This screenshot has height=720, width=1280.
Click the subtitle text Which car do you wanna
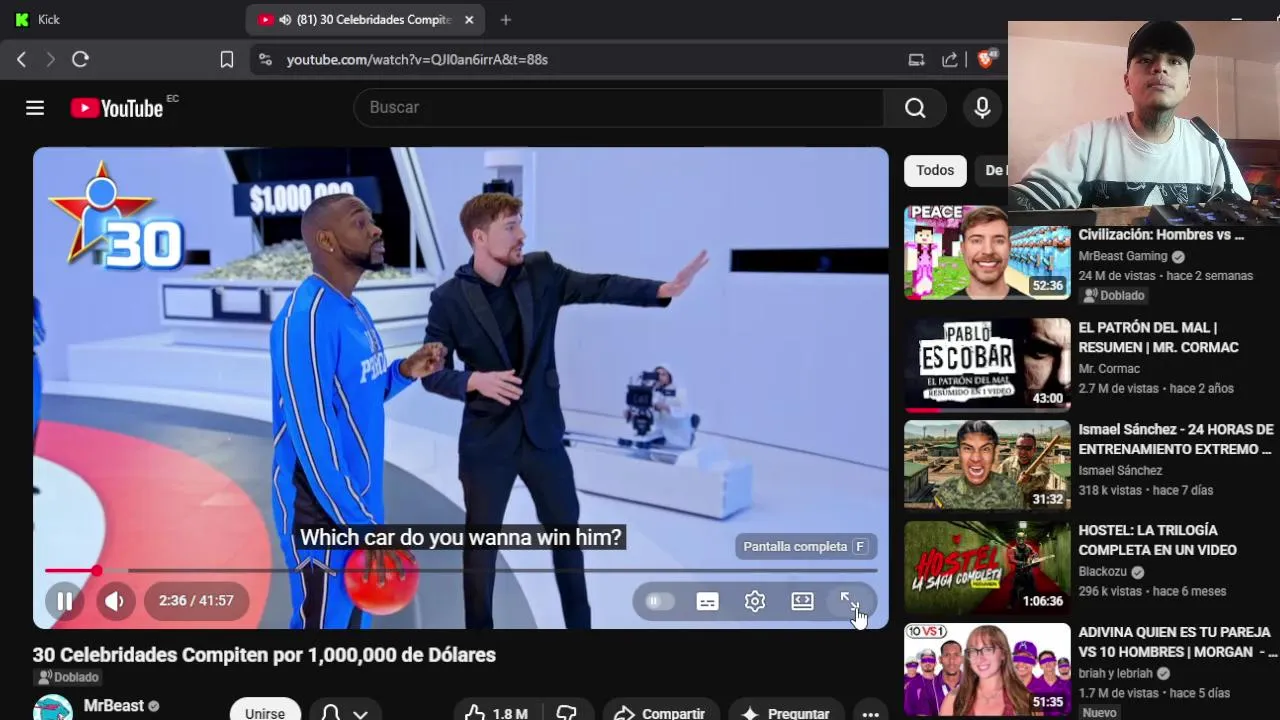(x=461, y=537)
